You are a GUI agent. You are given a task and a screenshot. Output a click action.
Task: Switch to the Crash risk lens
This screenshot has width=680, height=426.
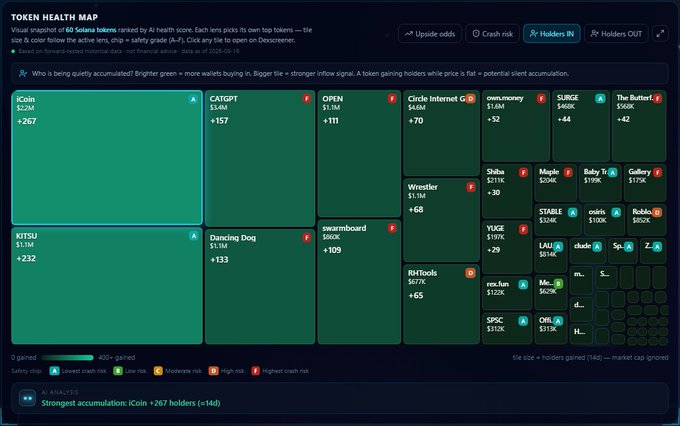(492, 34)
